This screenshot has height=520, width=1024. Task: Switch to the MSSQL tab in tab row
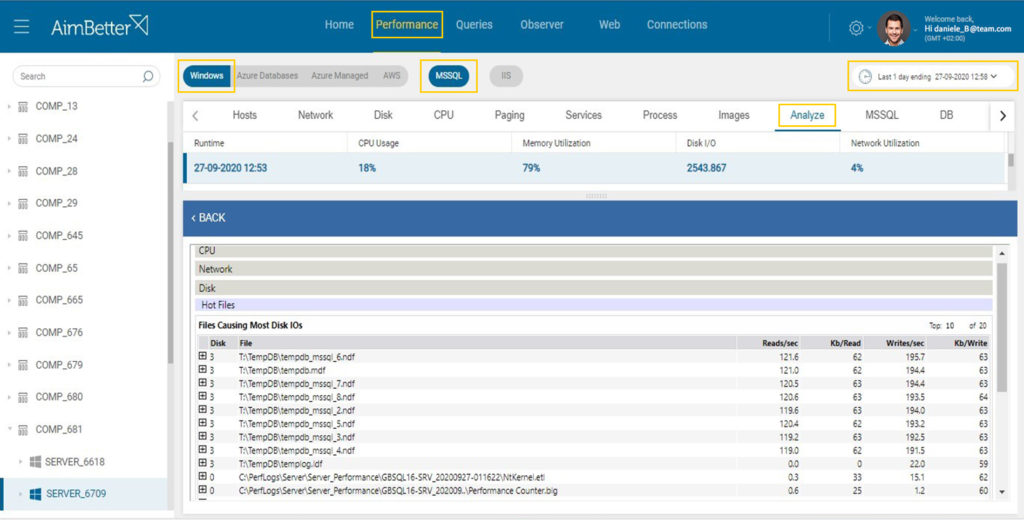(882, 115)
